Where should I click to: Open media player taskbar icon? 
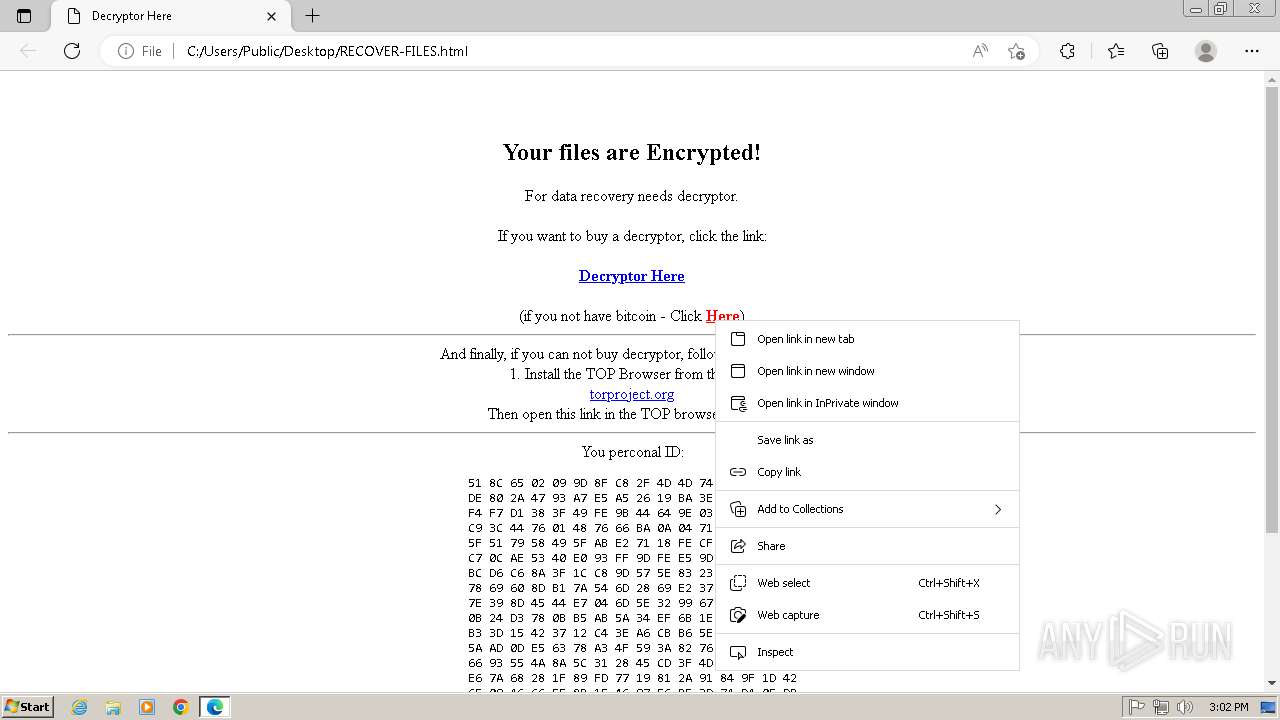[x=147, y=707]
